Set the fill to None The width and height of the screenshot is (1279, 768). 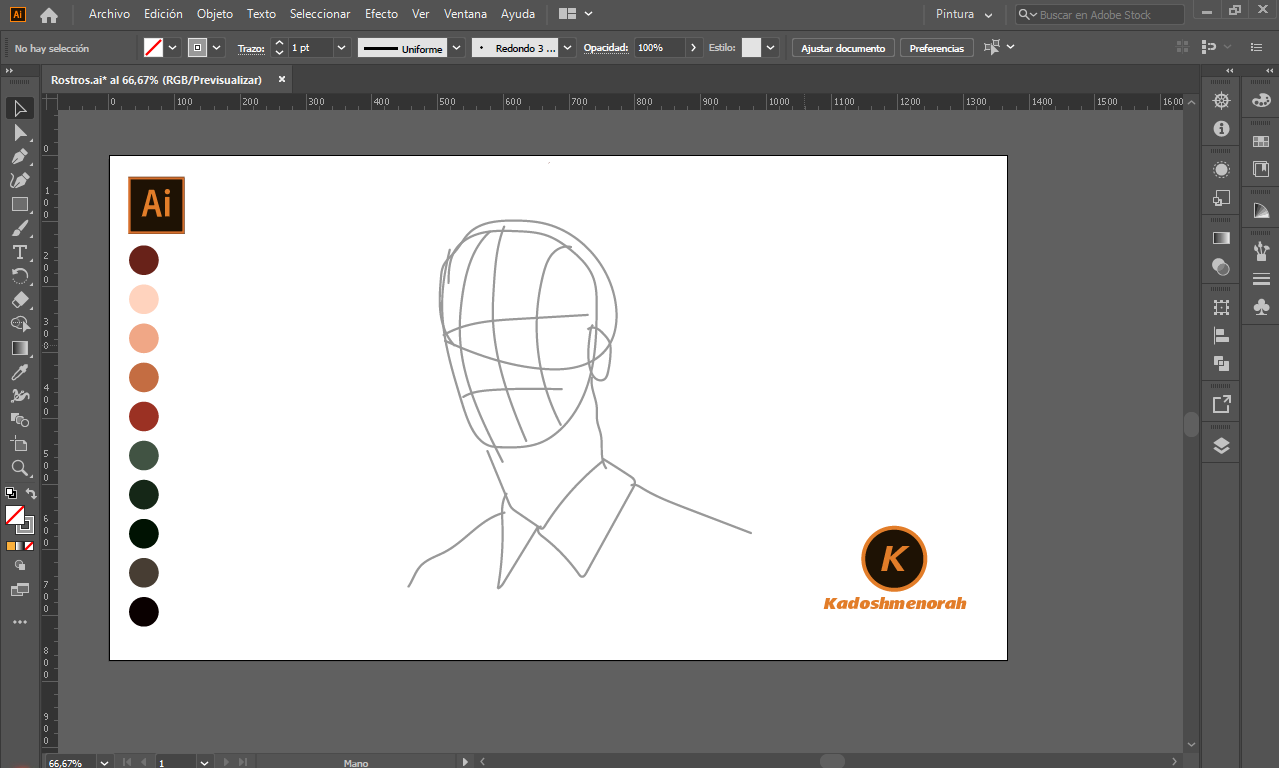[x=29, y=546]
